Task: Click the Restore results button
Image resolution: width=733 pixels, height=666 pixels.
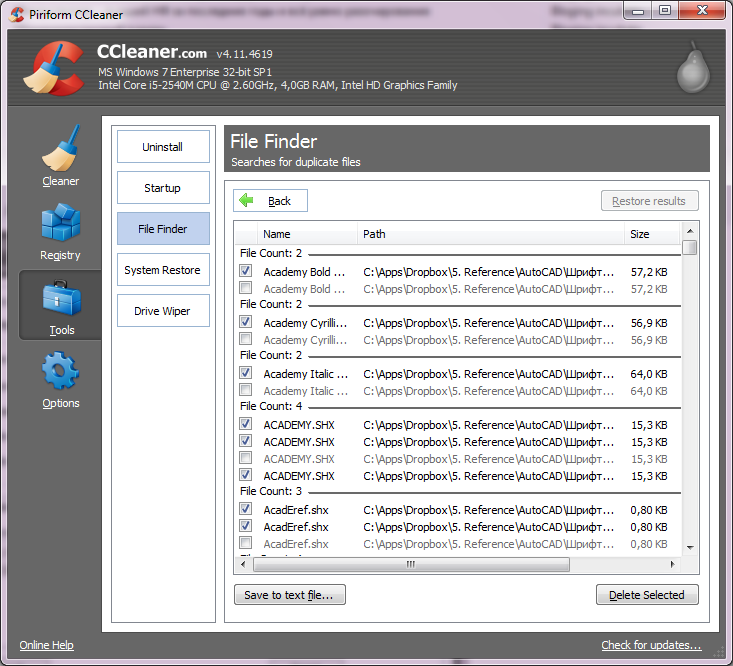Action: 650,201
